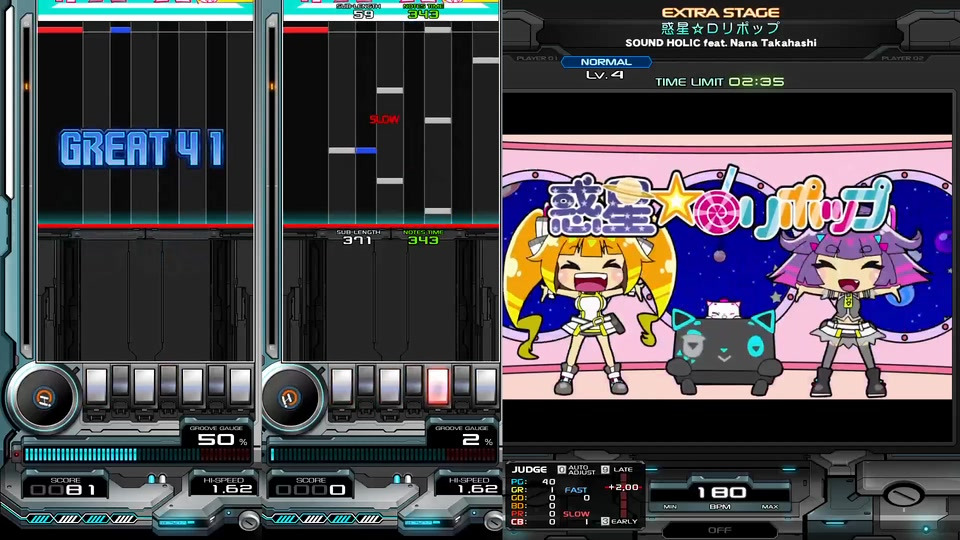Viewport: 960px width, 540px height.
Task: Click the SLOW label in judge panel
Action: (576, 514)
